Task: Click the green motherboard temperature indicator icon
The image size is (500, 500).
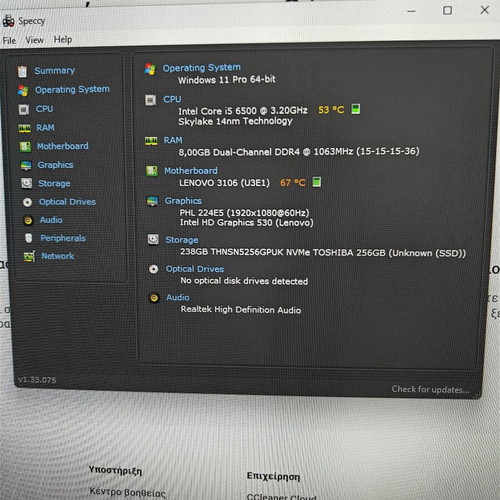Action: (x=317, y=182)
